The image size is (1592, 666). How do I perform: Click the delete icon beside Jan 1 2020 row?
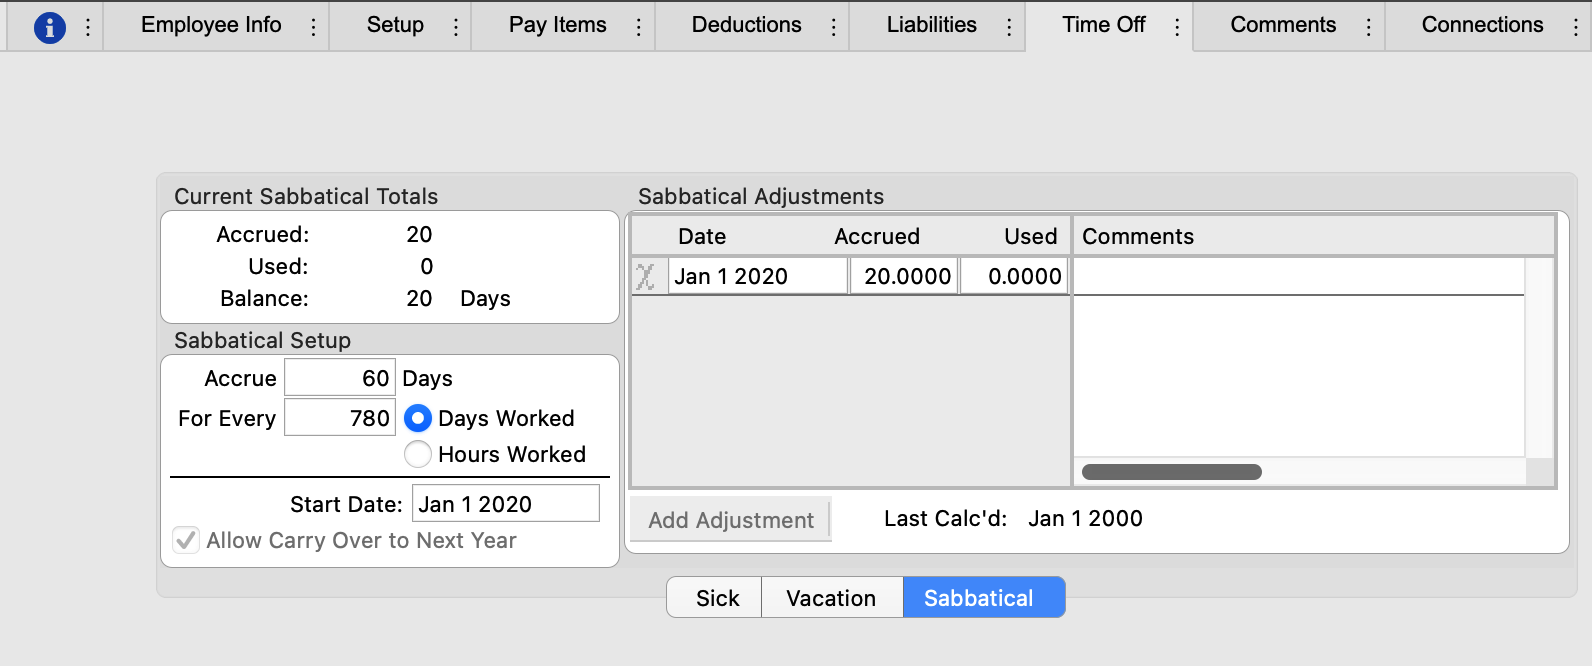[646, 277]
